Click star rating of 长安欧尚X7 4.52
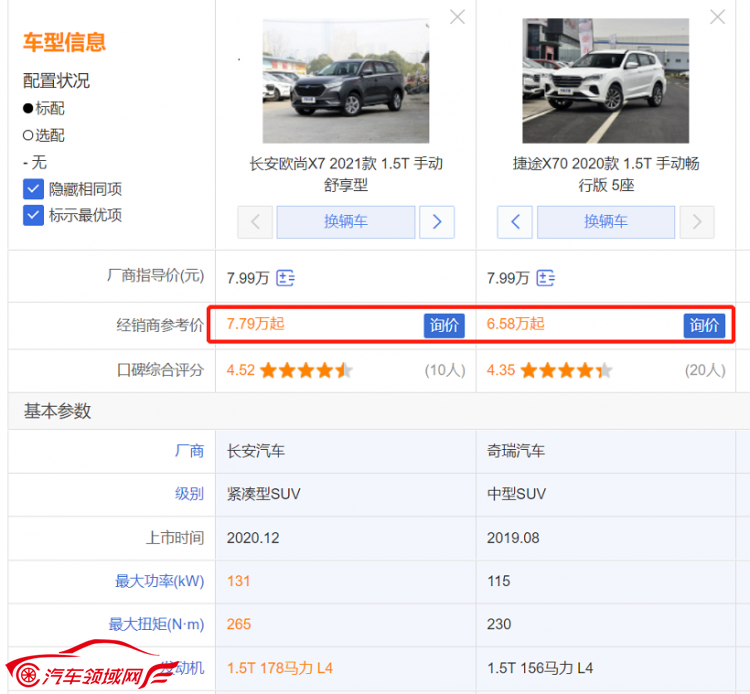 click(307, 370)
